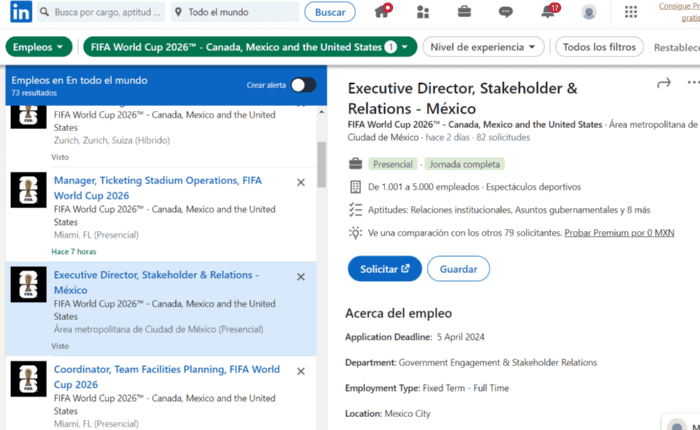
Task: Open FIFA World Cup 2026 company filter
Action: click(240, 47)
